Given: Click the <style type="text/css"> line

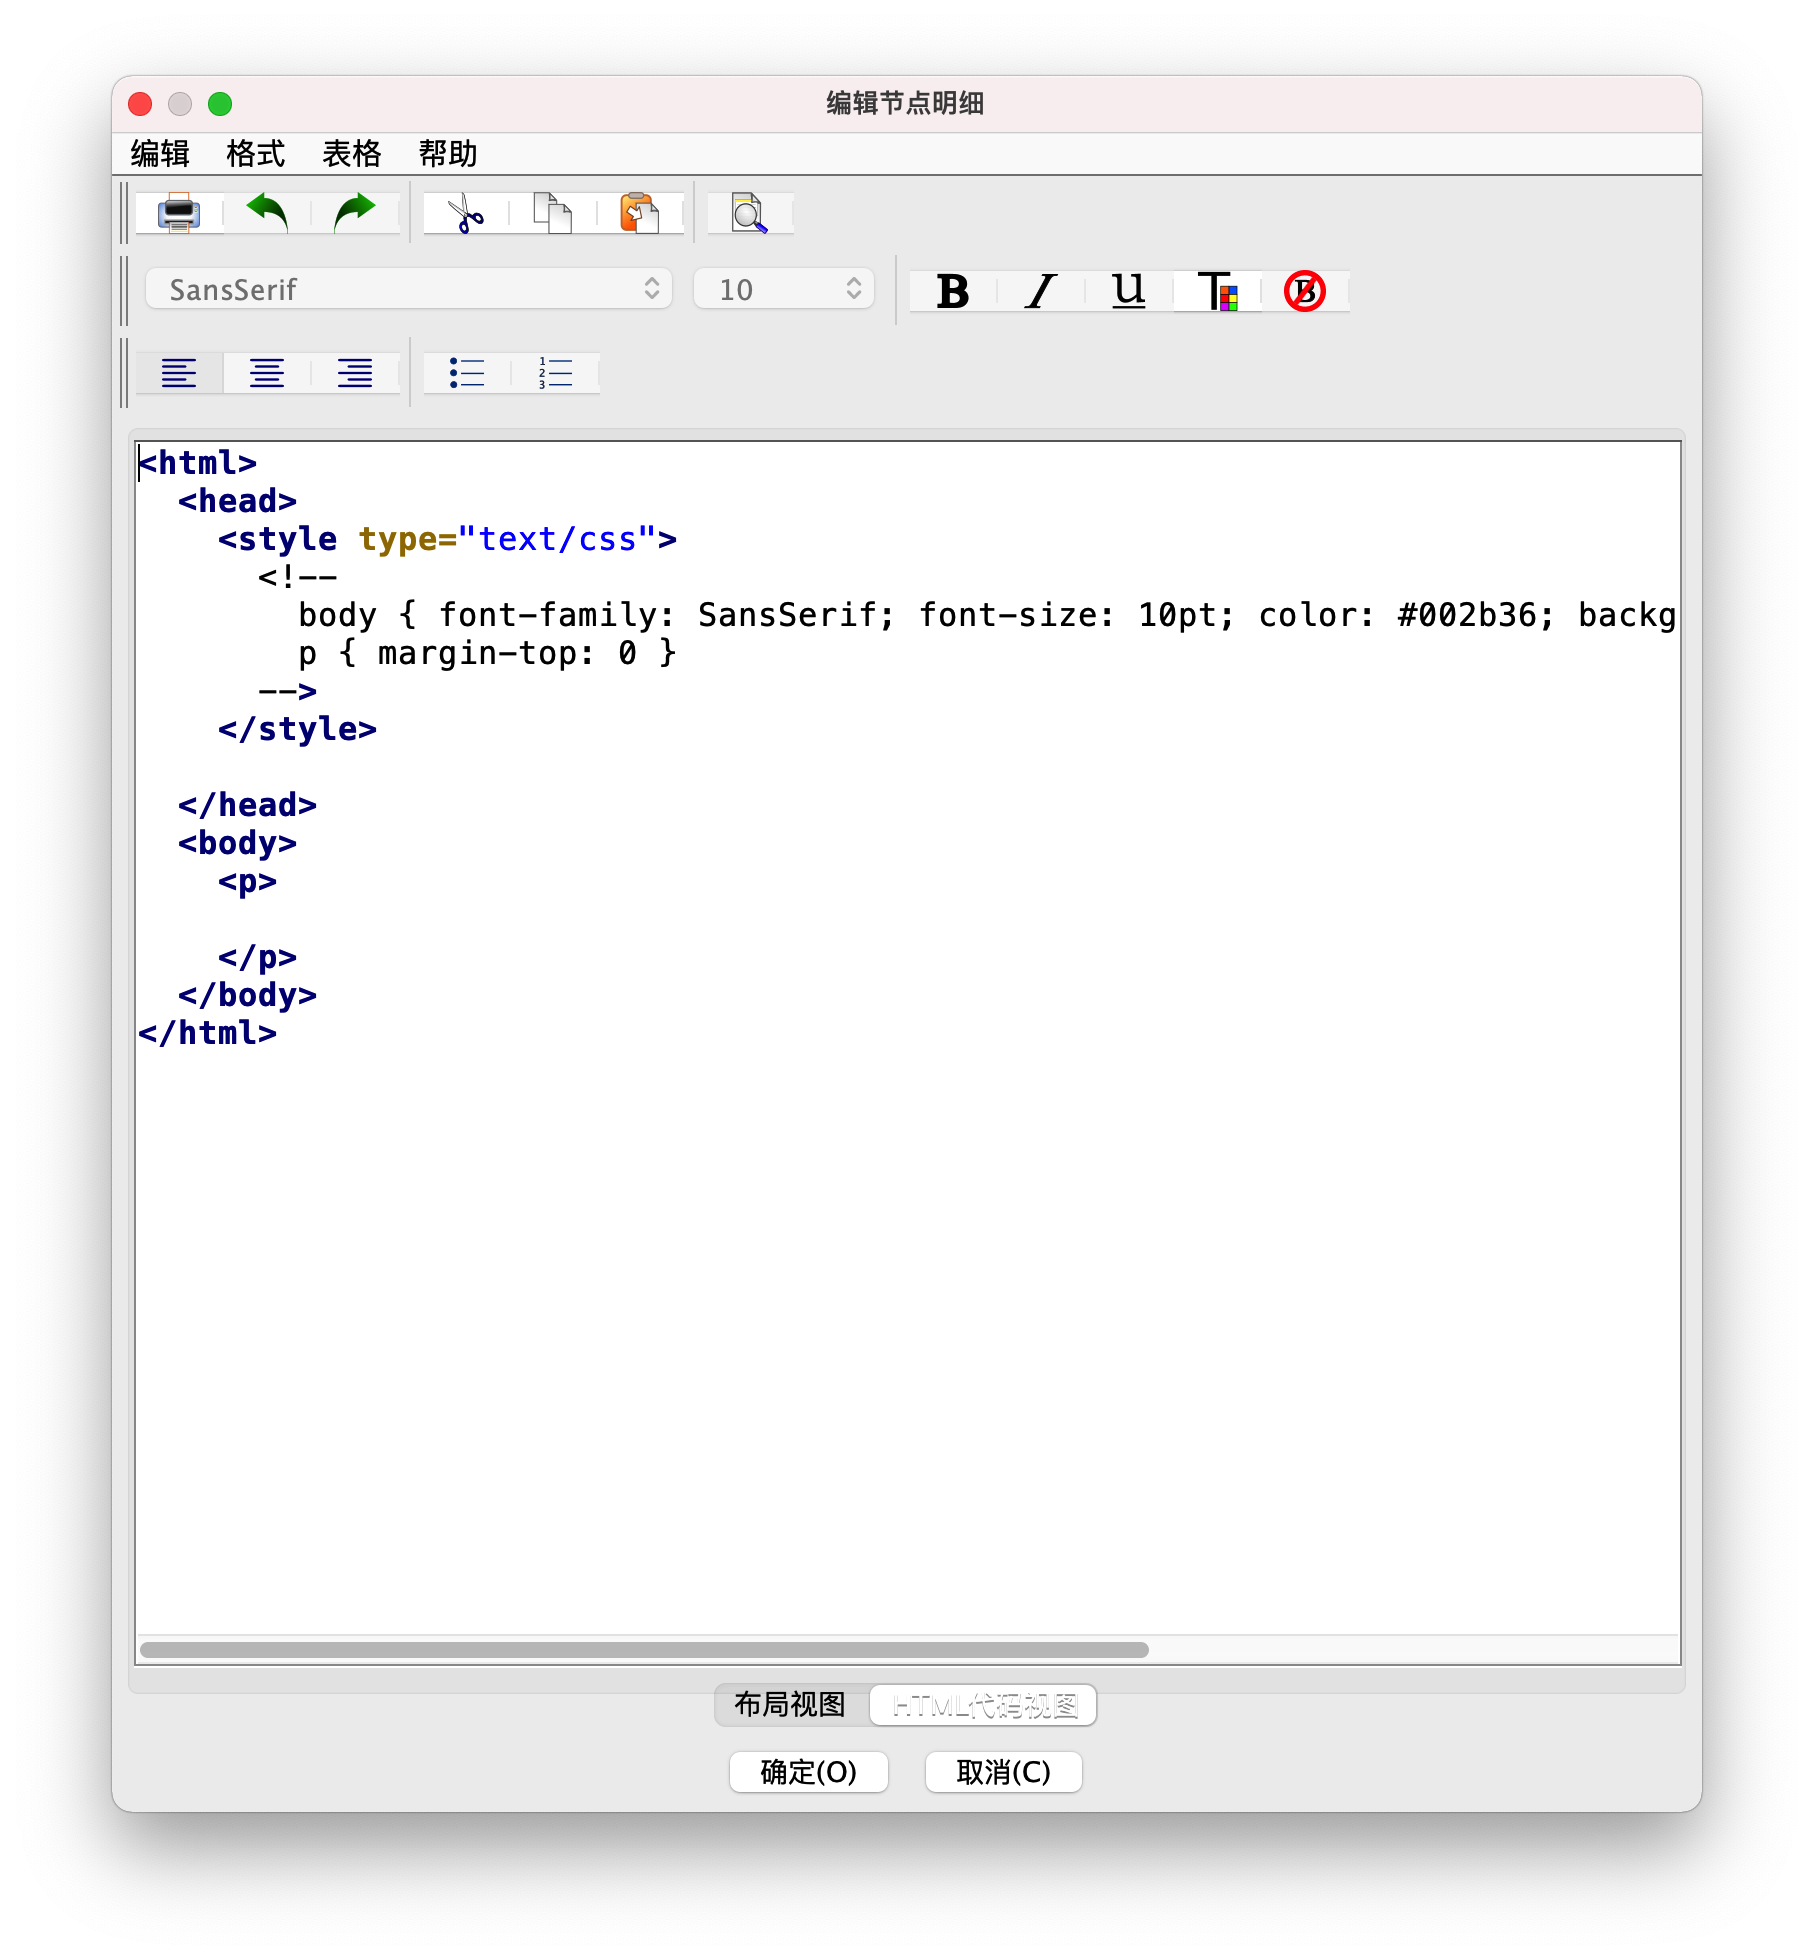Looking at the screenshot, I should (447, 539).
